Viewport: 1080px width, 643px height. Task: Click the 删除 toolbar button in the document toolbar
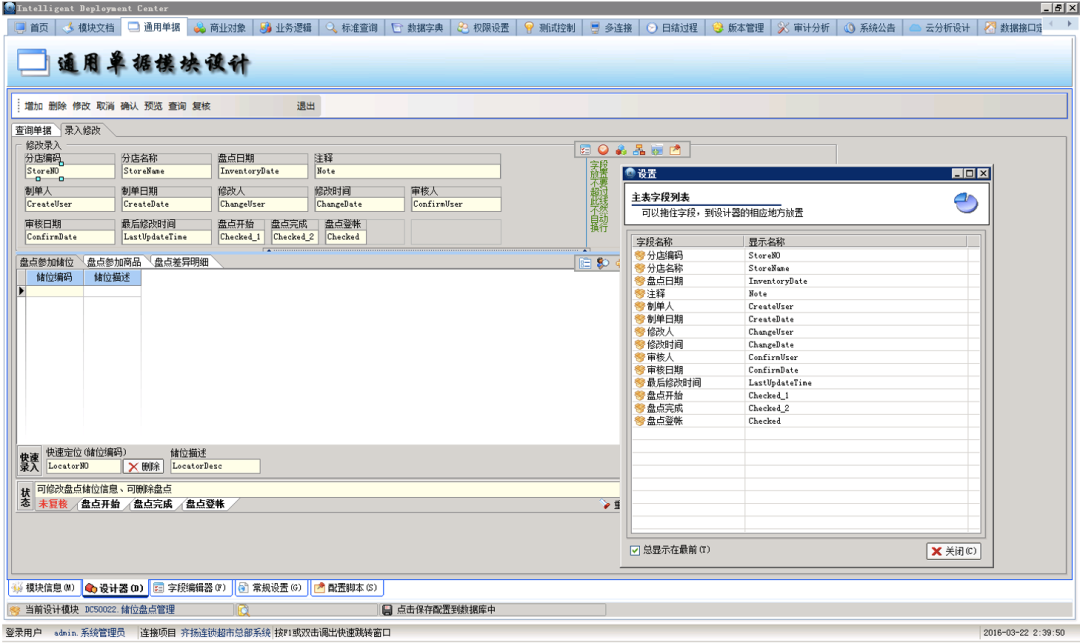tap(58, 106)
